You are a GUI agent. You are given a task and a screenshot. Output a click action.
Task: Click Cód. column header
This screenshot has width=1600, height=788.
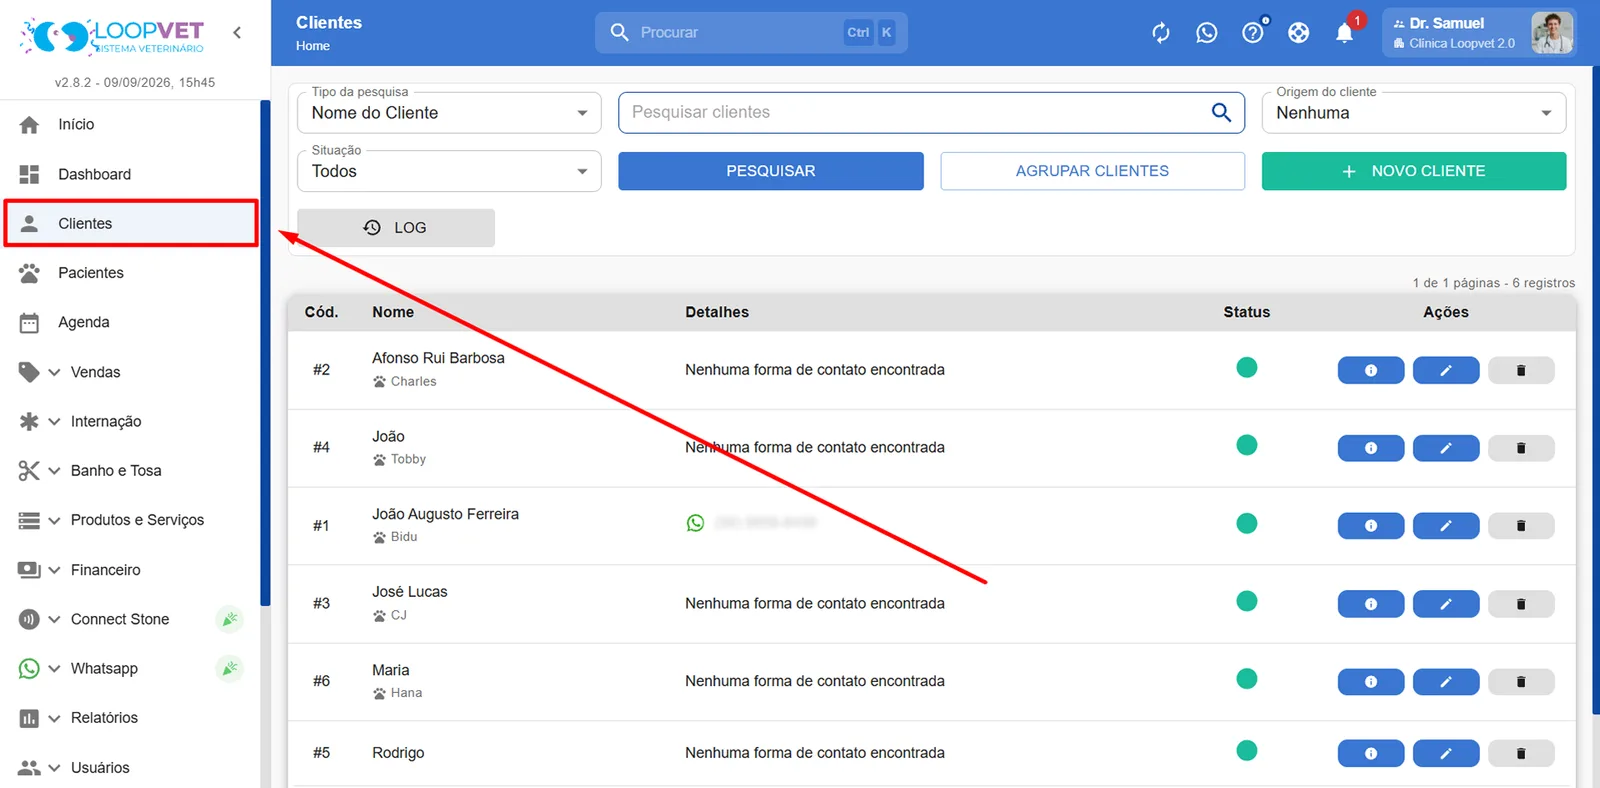coord(321,312)
